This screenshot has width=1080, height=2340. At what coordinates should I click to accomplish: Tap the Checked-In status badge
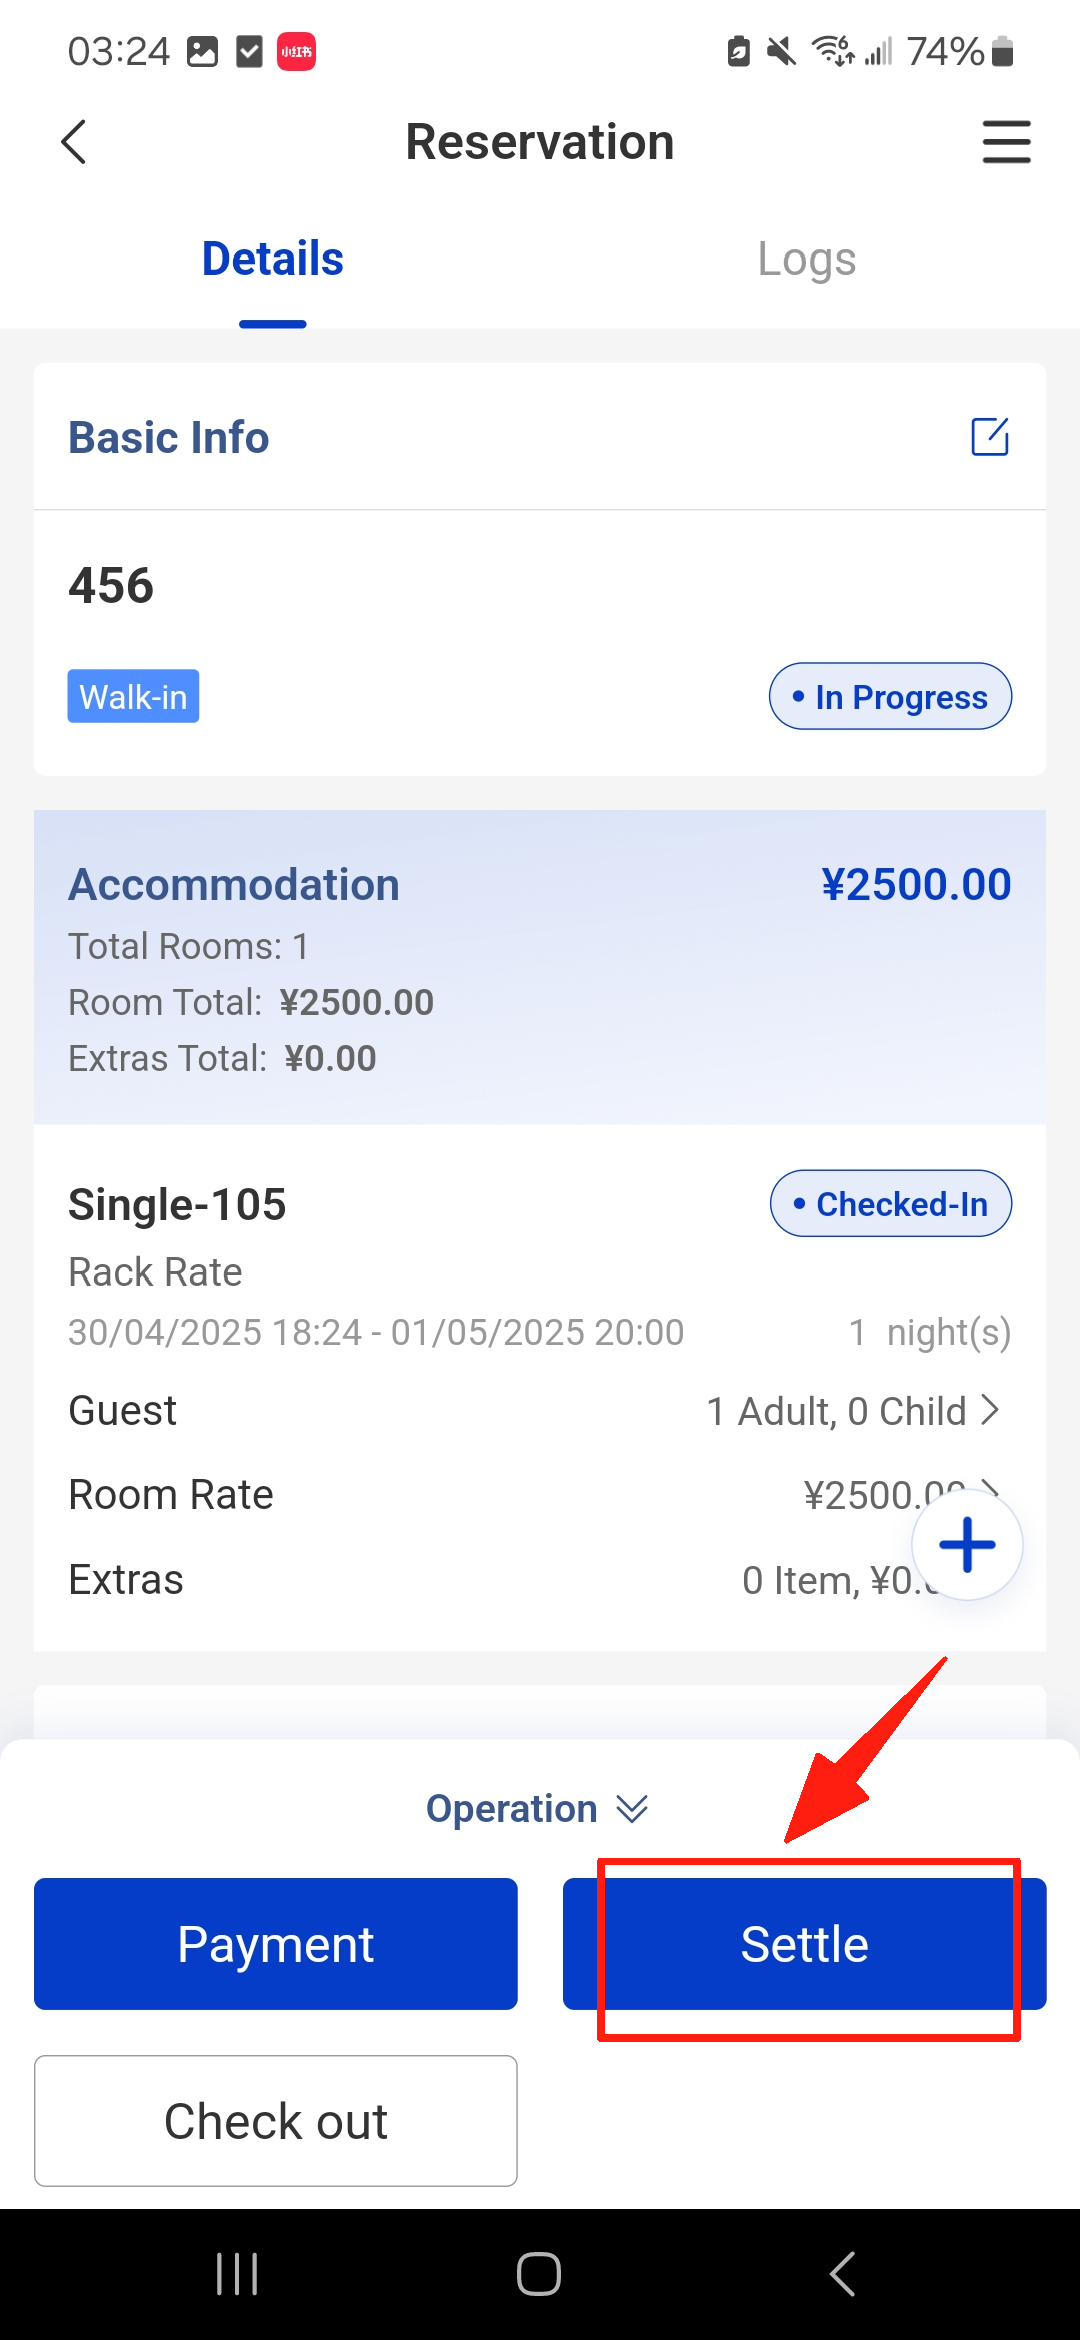[x=891, y=1204]
